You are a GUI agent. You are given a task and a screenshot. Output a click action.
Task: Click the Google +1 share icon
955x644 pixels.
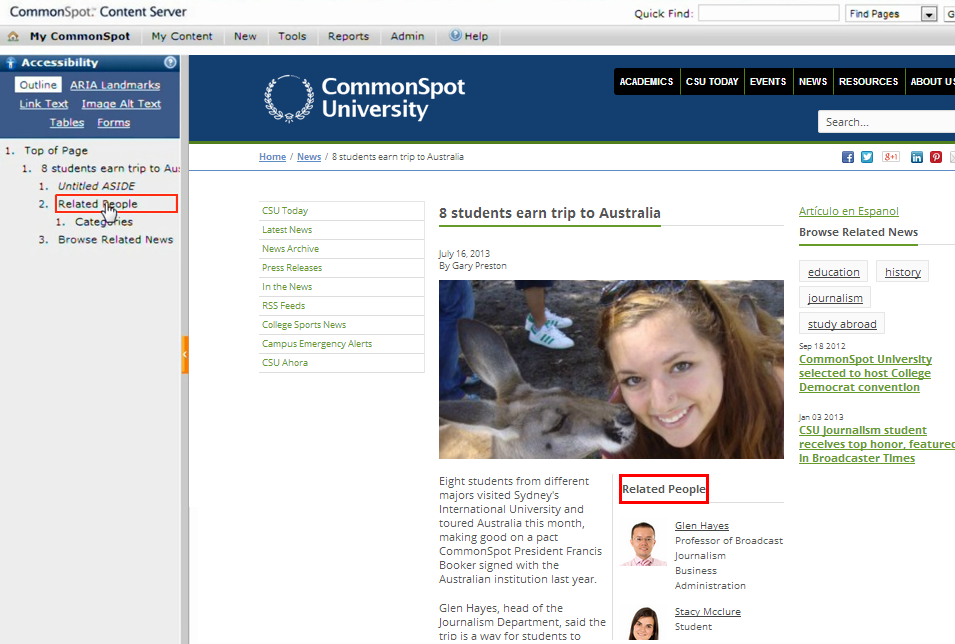(891, 157)
